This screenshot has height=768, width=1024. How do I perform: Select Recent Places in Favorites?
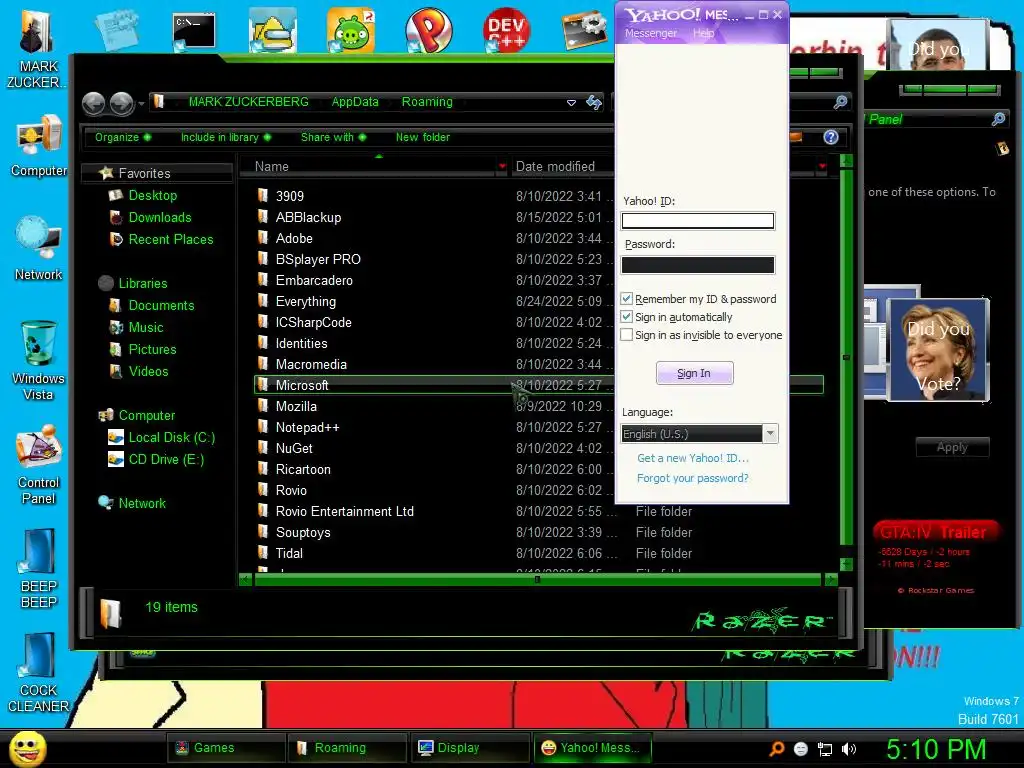click(171, 240)
